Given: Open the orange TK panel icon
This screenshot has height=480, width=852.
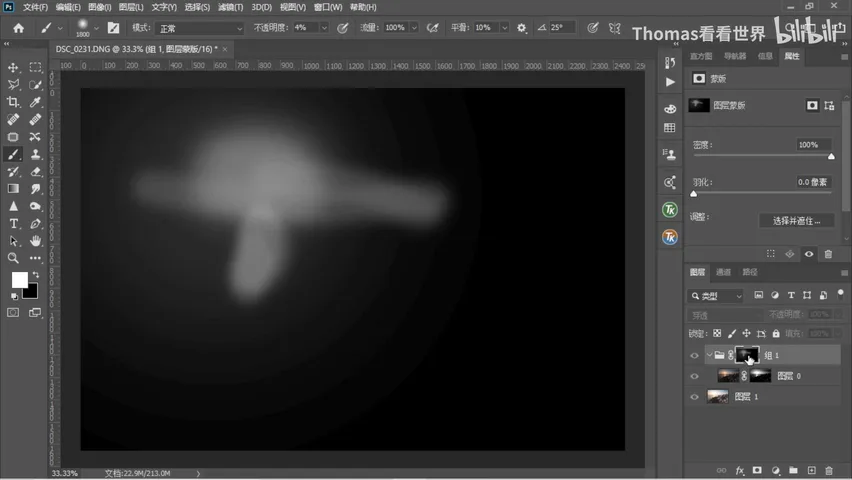Looking at the screenshot, I should click(669, 237).
